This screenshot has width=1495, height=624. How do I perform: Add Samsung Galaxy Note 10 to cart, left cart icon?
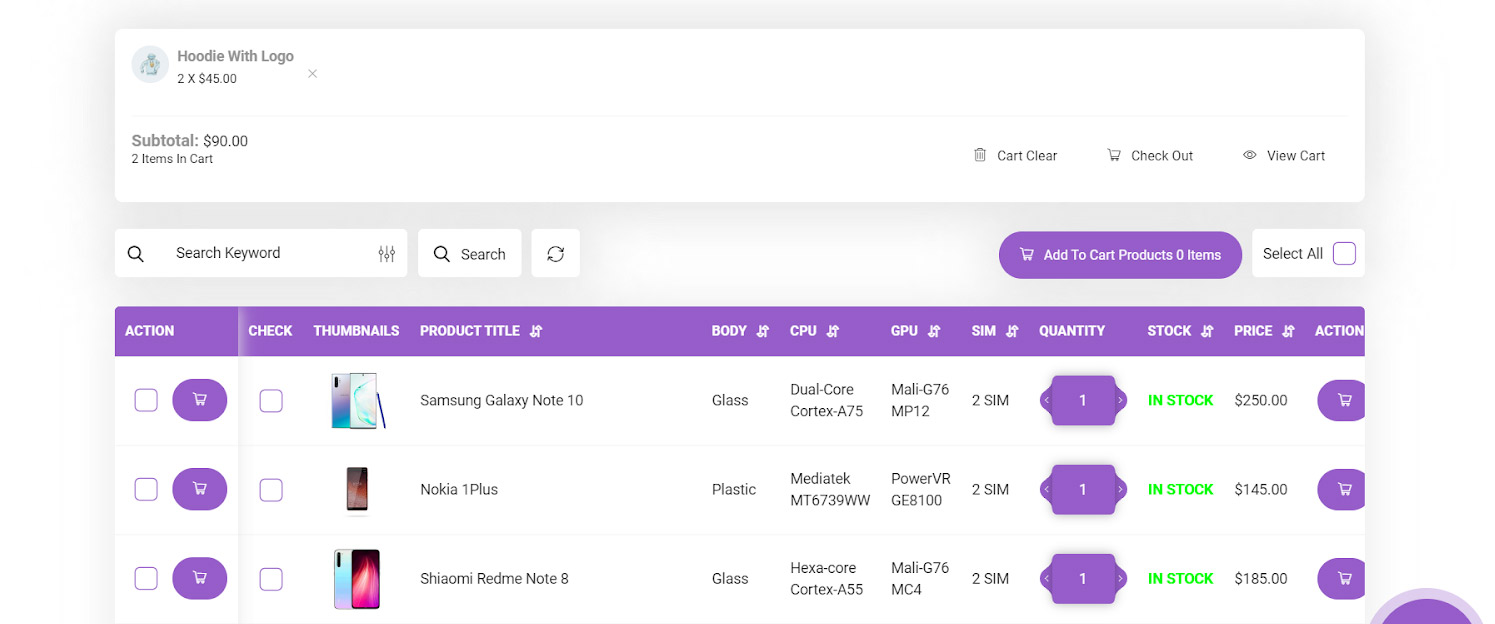(199, 400)
